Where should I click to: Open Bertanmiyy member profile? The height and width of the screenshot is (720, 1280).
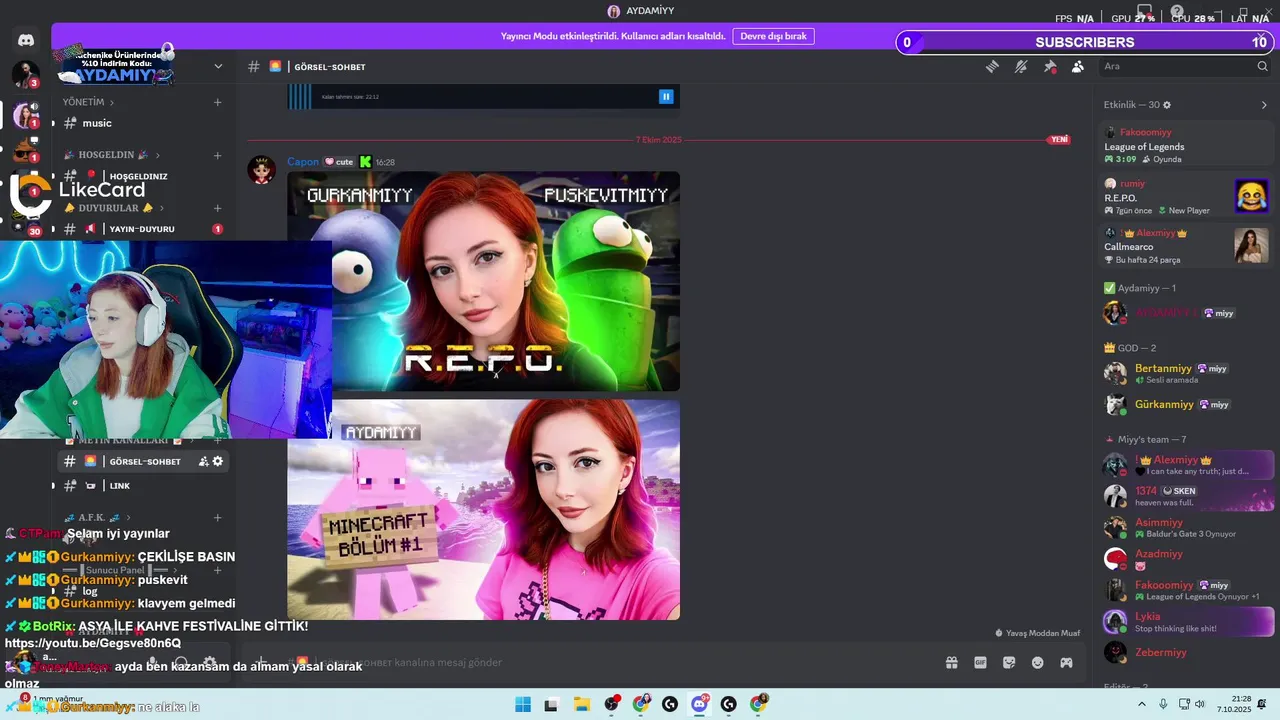coord(1188,374)
